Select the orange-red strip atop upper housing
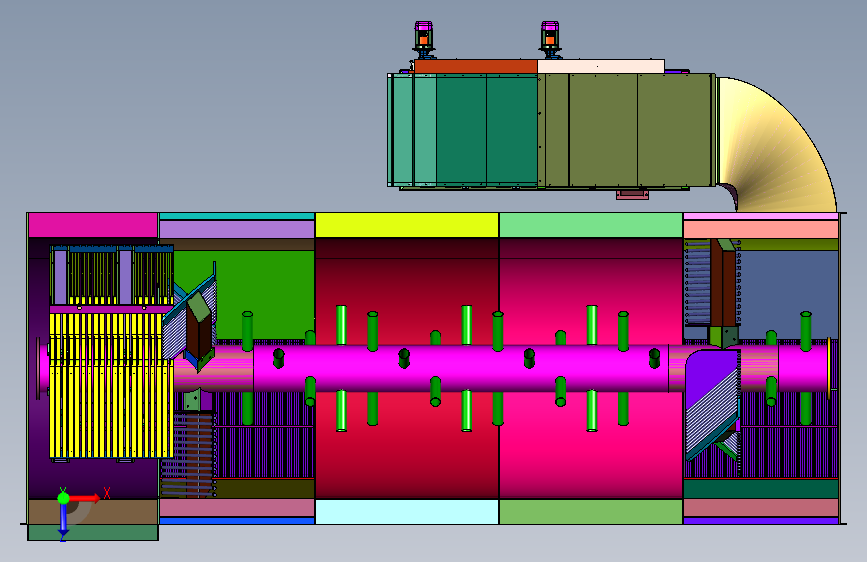867x562 pixels. tap(476, 67)
